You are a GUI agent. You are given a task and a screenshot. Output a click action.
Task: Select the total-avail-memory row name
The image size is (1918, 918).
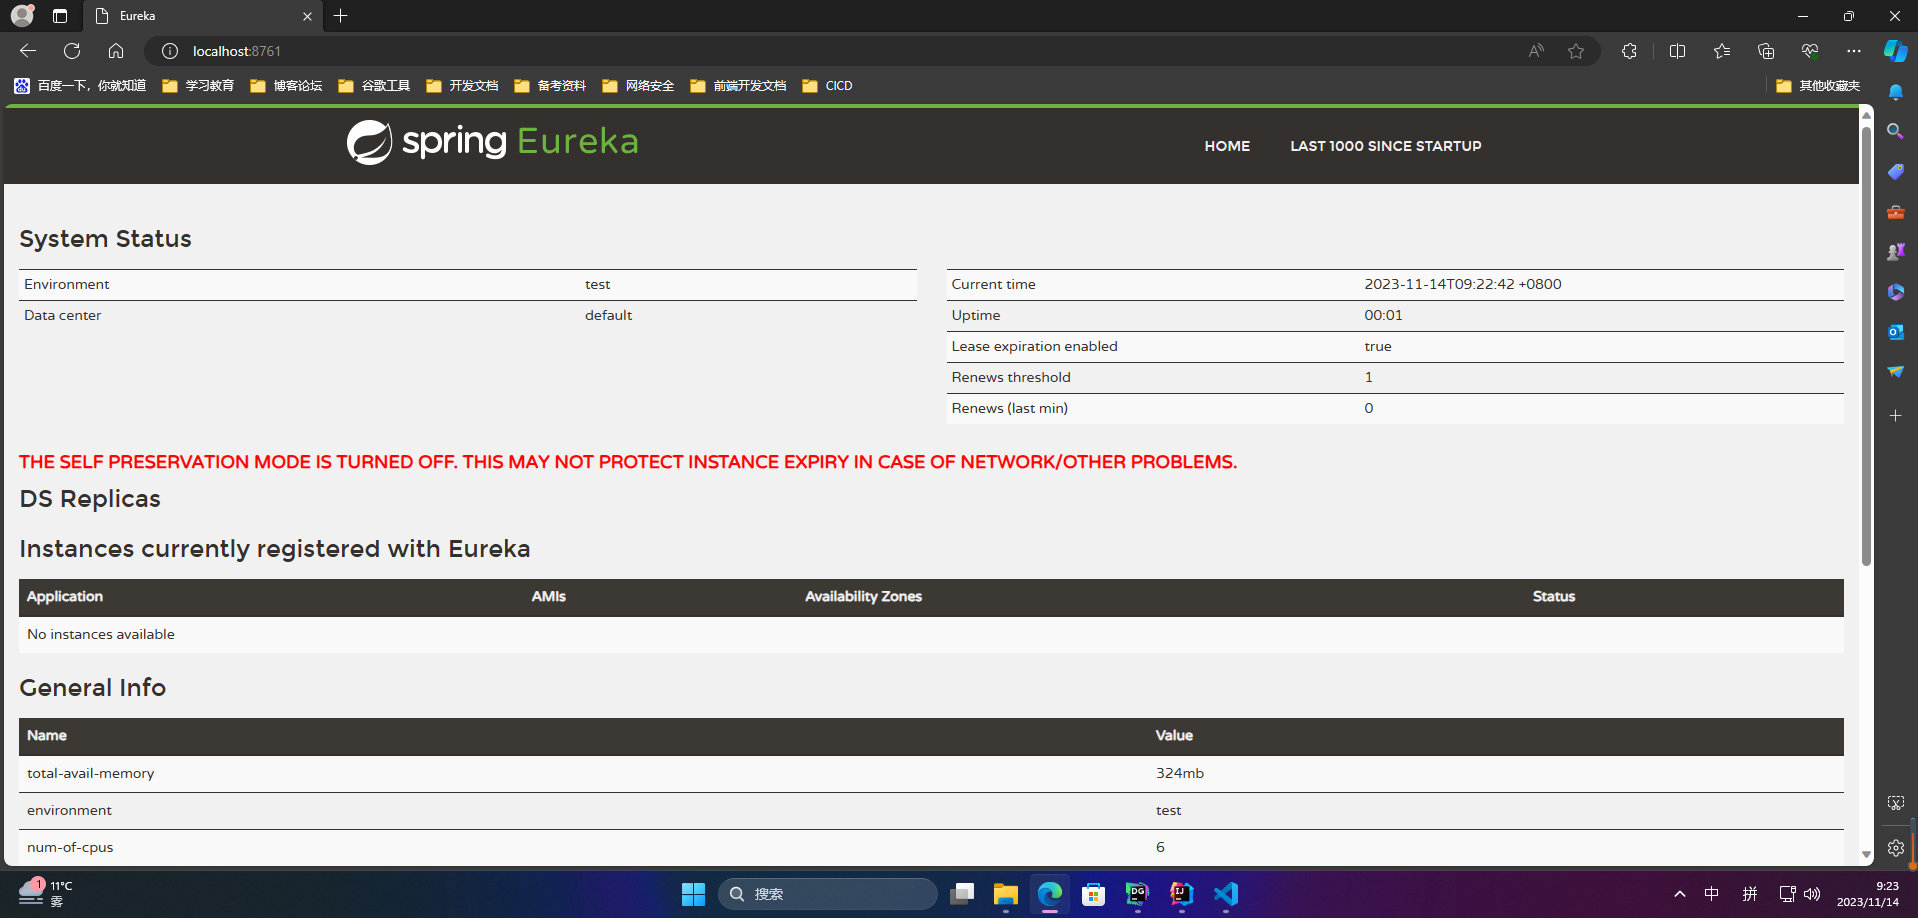point(91,773)
